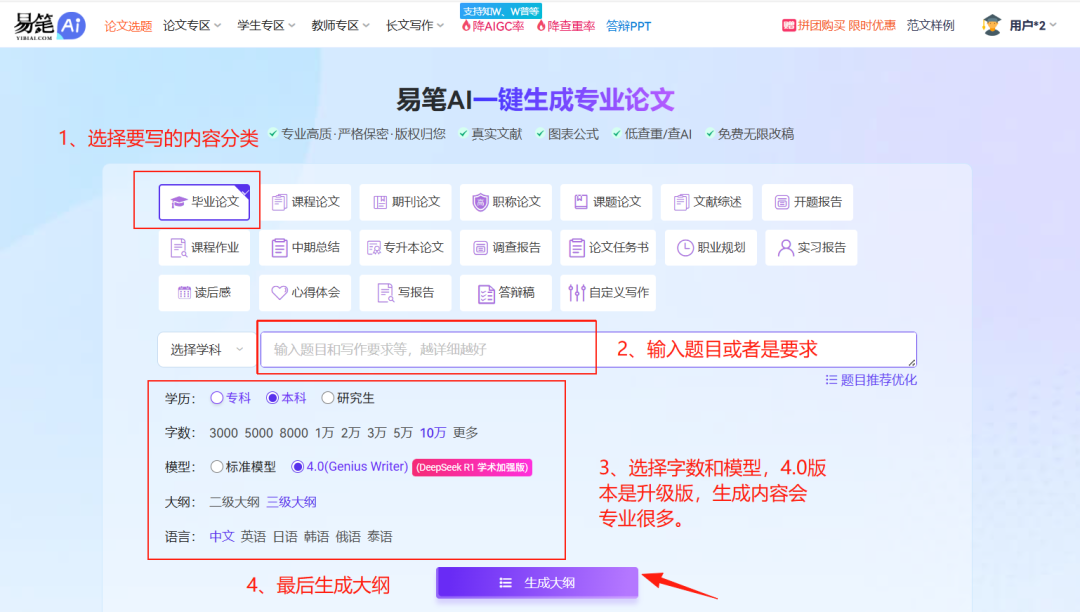The height and width of the screenshot is (612, 1080).
Task: Select the 毕业论文 graduation cap category
Action: [x=204, y=202]
